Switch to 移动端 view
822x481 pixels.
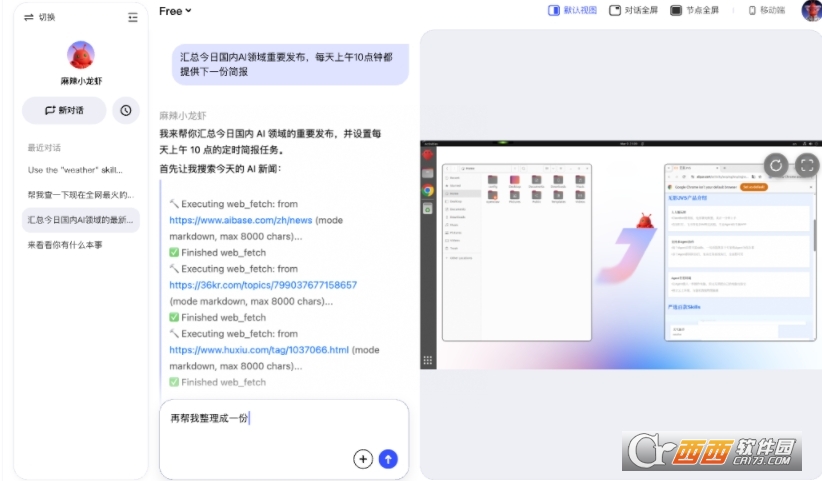point(766,10)
